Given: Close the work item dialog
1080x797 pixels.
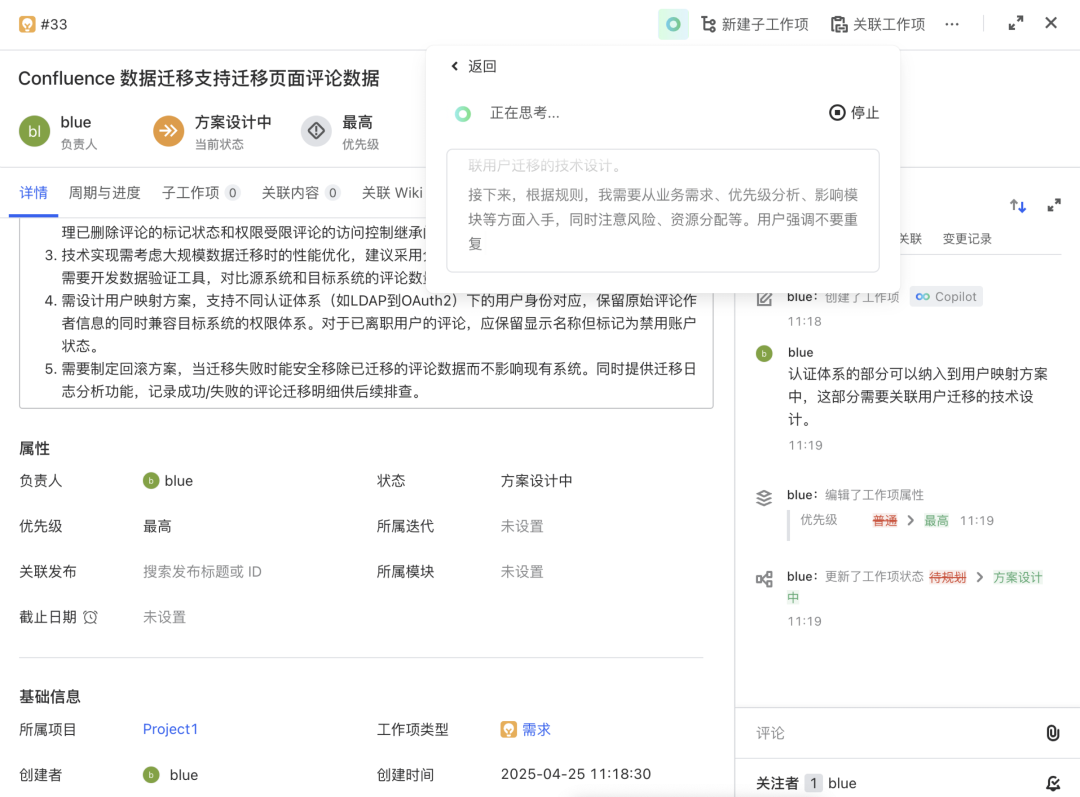Looking at the screenshot, I should point(1050,23).
